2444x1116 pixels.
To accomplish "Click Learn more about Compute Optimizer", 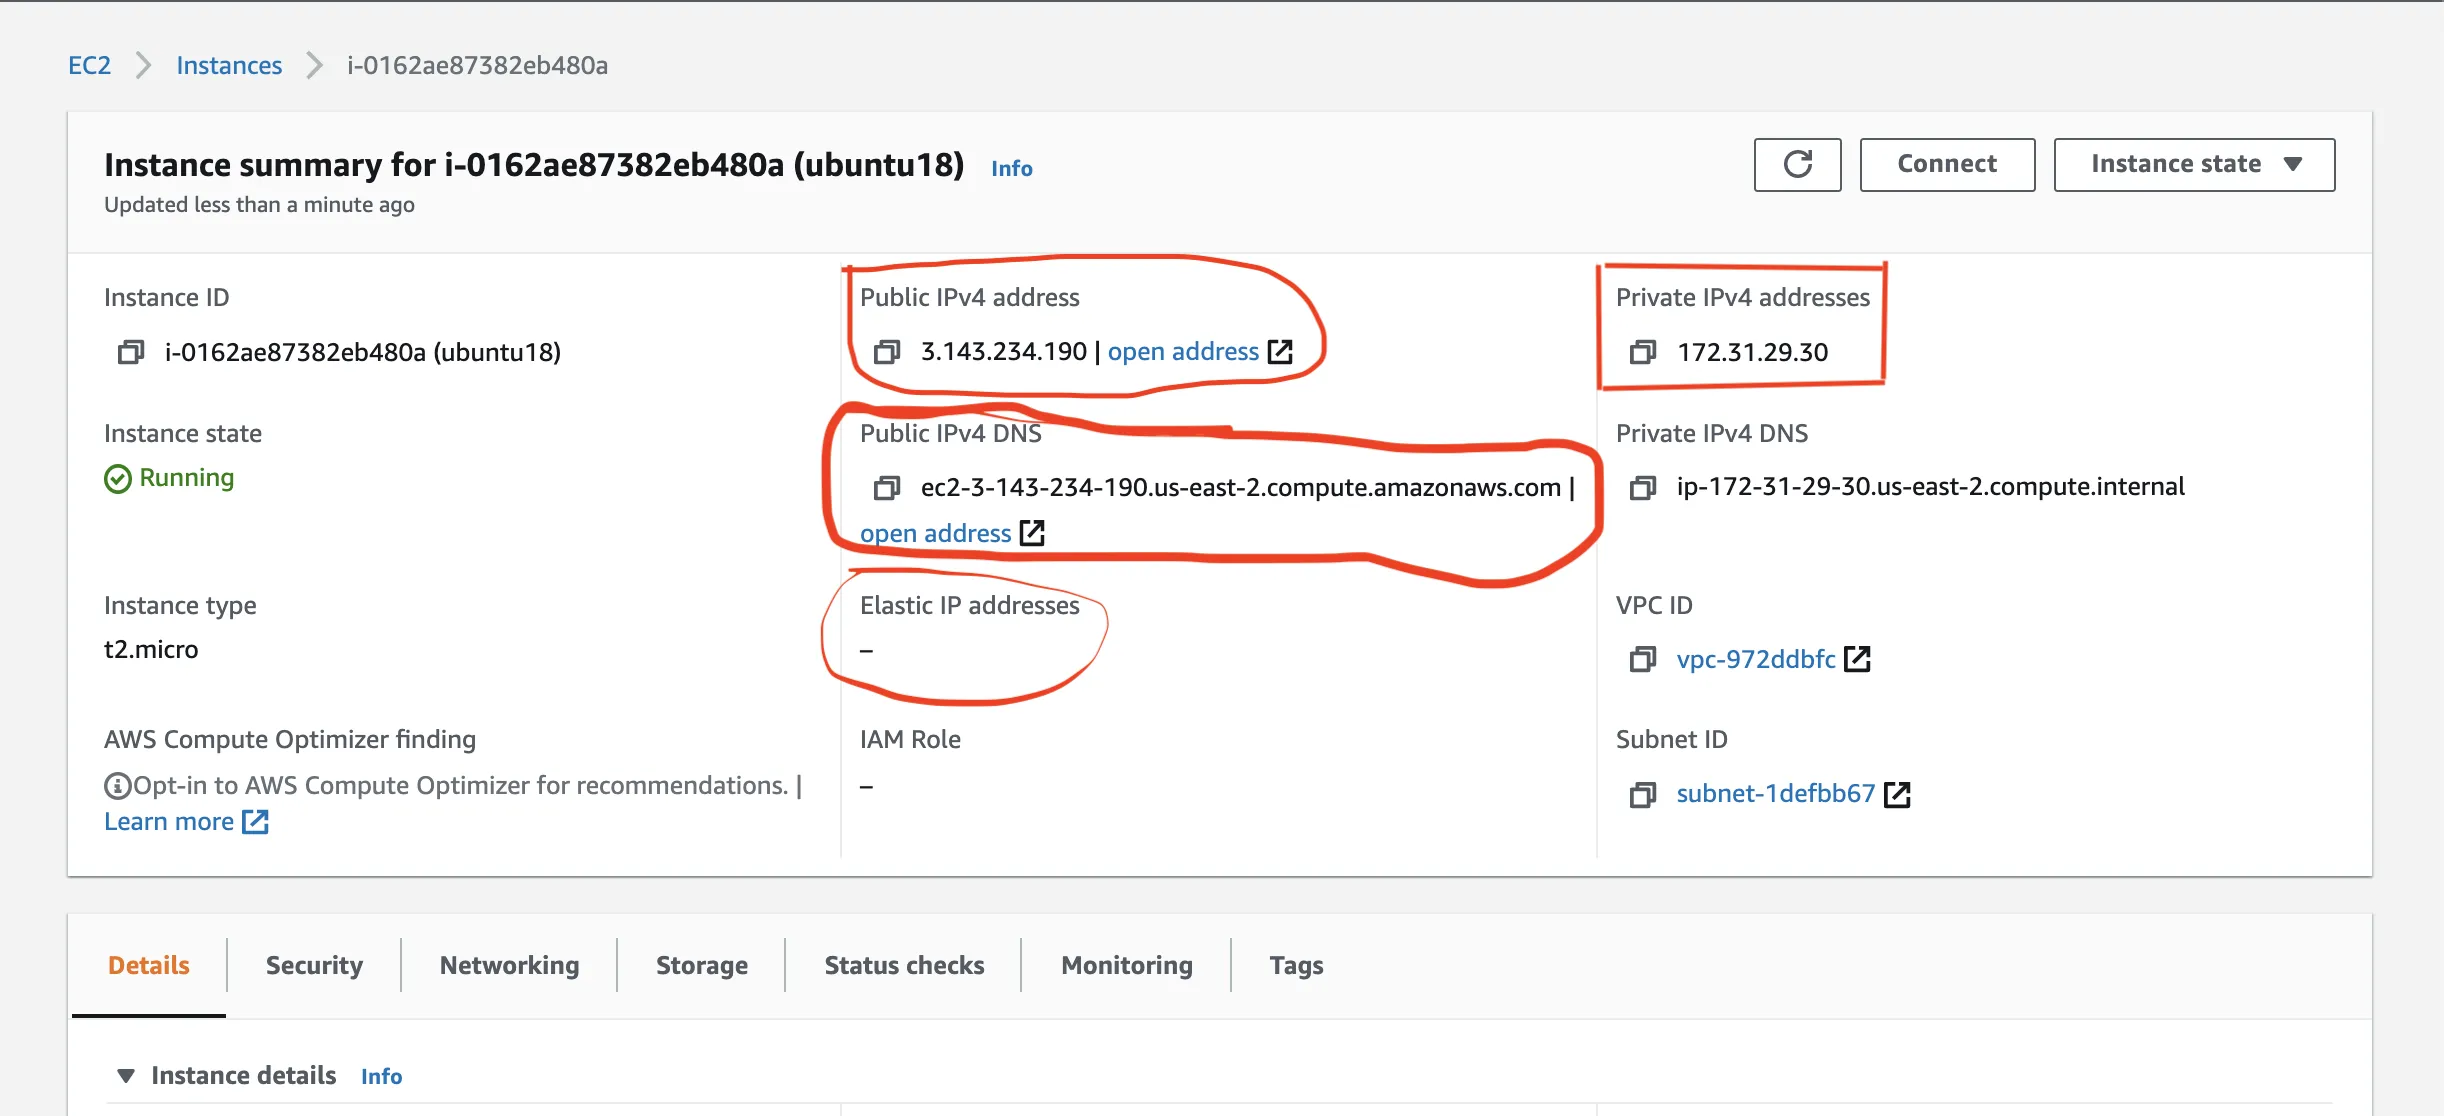I will [x=169, y=822].
